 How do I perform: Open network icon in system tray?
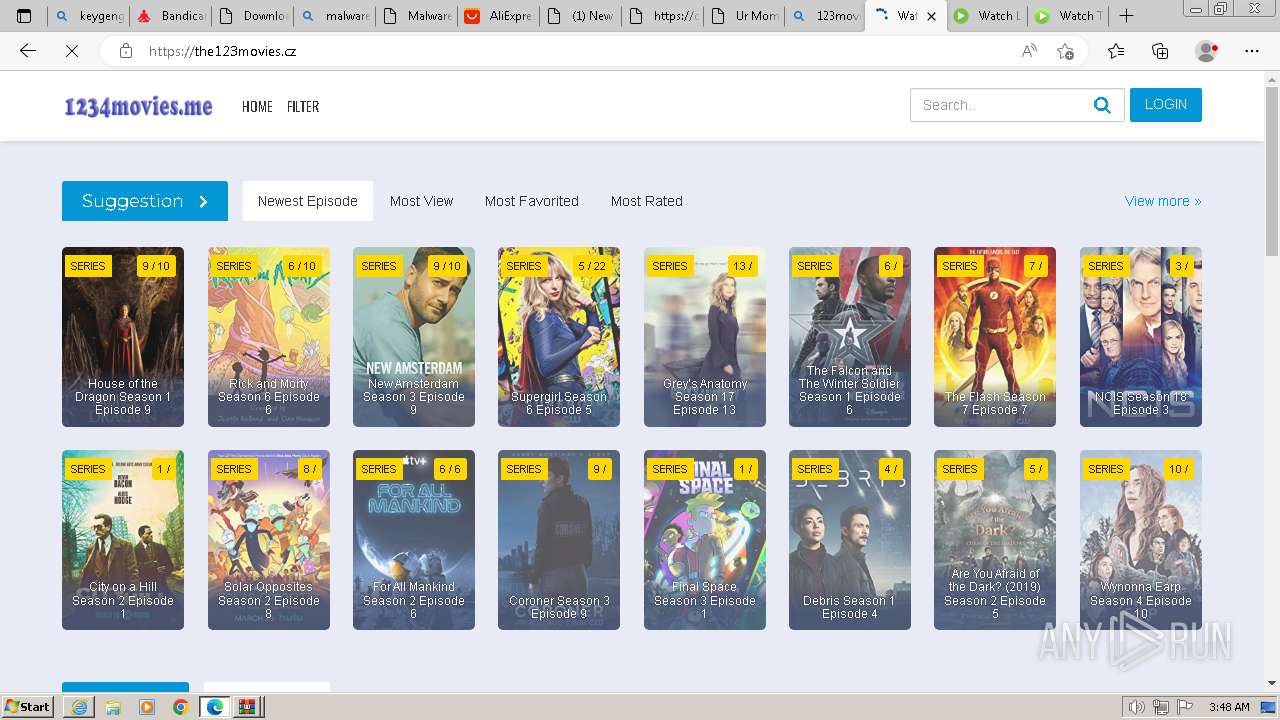(x=1161, y=707)
